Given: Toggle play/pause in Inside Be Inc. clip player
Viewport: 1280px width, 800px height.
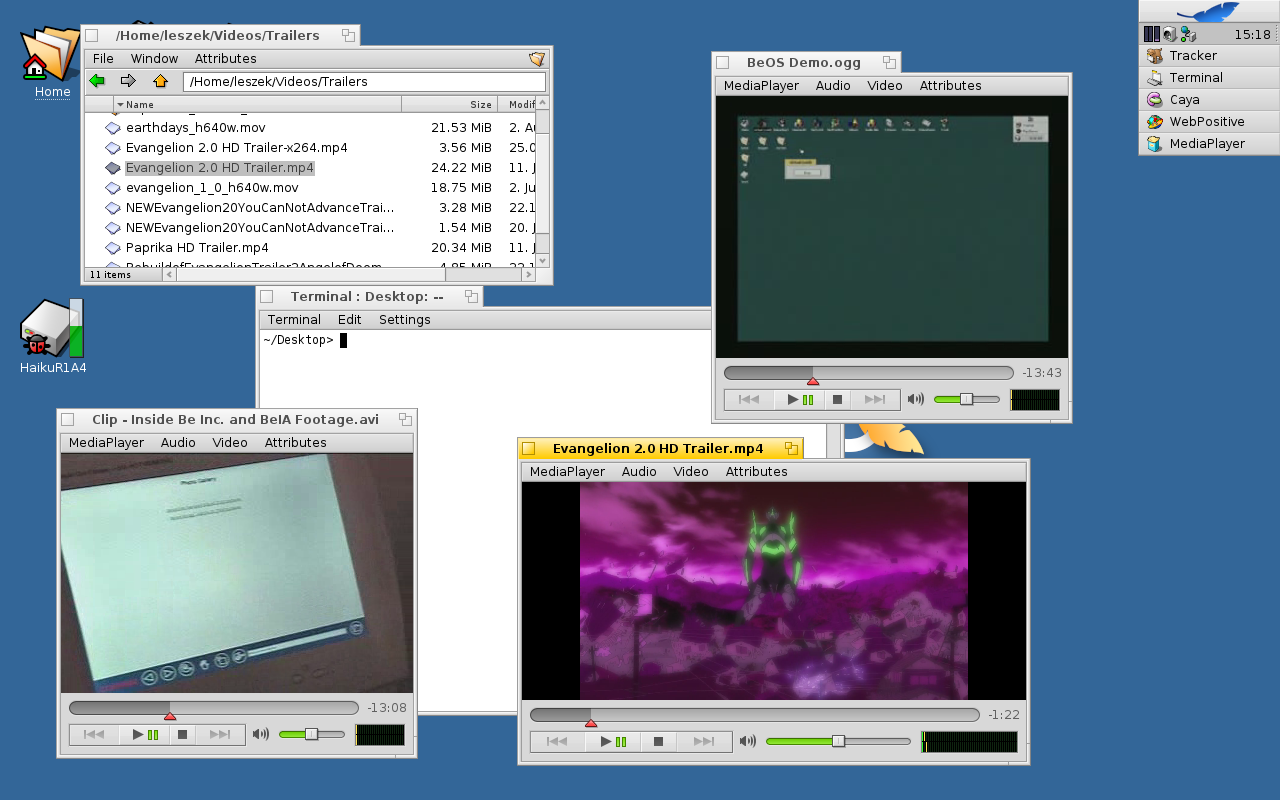Looking at the screenshot, I should 145,735.
